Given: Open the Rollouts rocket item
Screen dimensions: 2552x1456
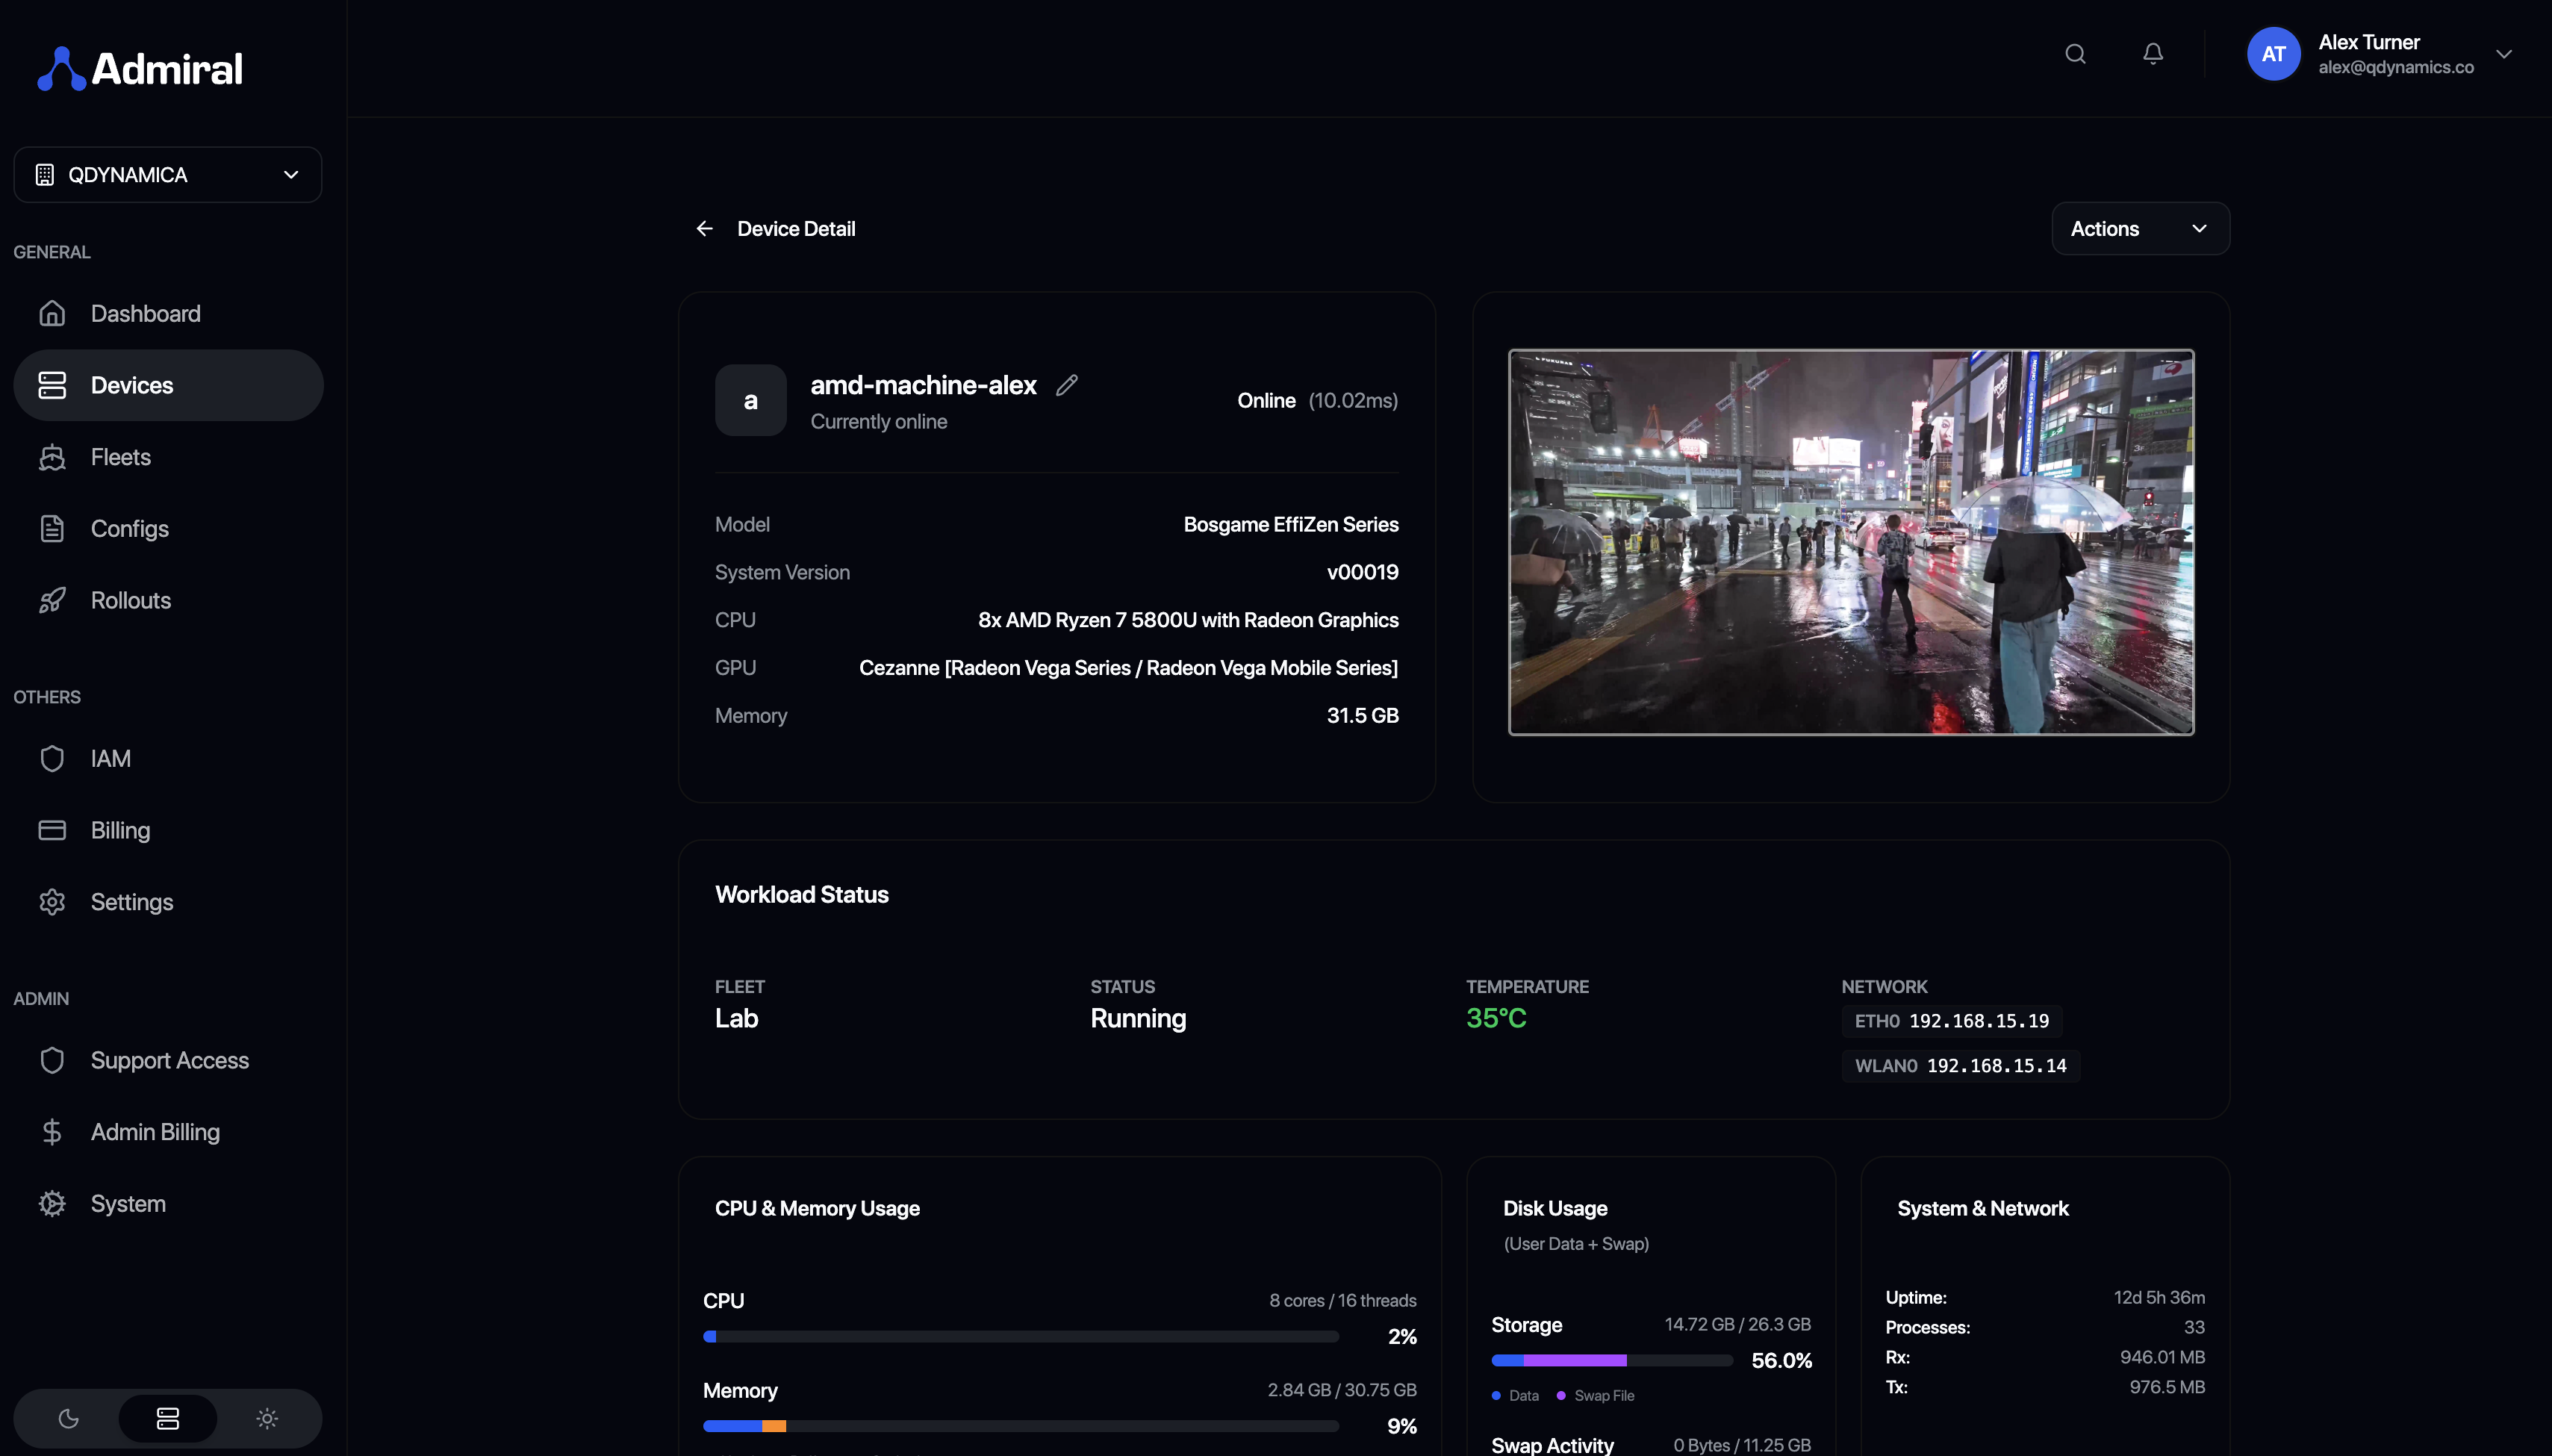Looking at the screenshot, I should [x=130, y=600].
